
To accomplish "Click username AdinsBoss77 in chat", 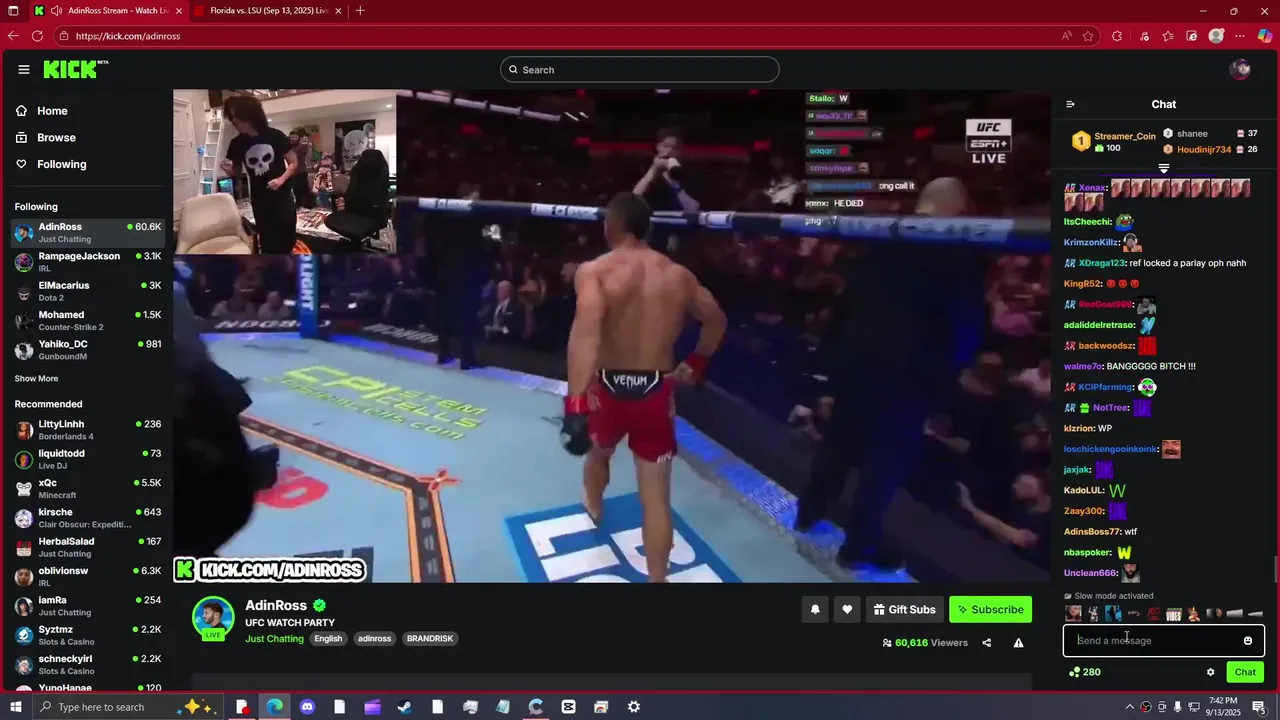I will tap(1092, 532).
